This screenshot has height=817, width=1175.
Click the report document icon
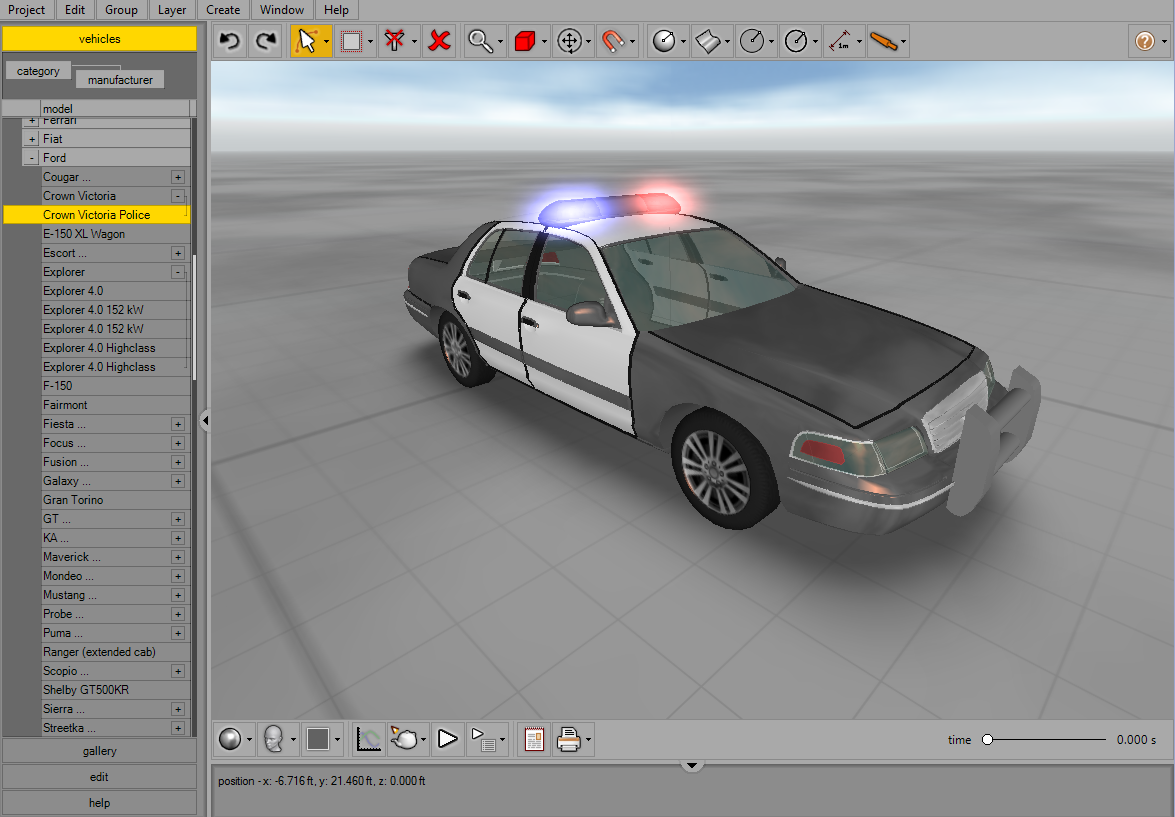click(533, 739)
